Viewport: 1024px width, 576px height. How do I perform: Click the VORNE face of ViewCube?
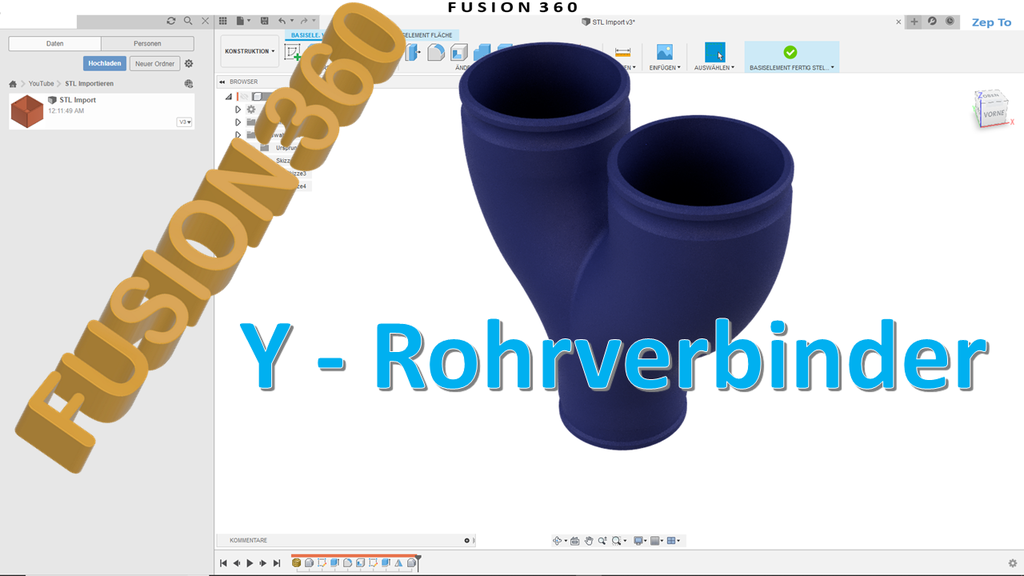coord(993,114)
